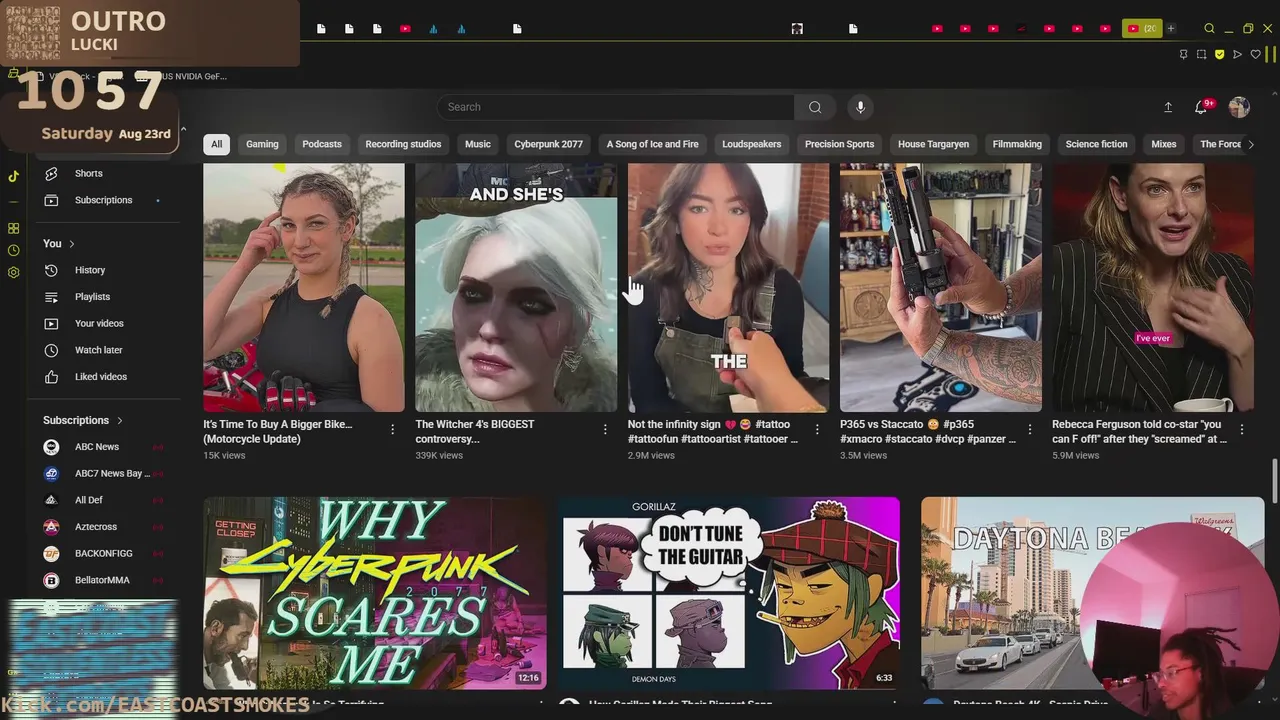Expand the You section chevron
The height and width of the screenshot is (720, 1280).
pos(72,244)
